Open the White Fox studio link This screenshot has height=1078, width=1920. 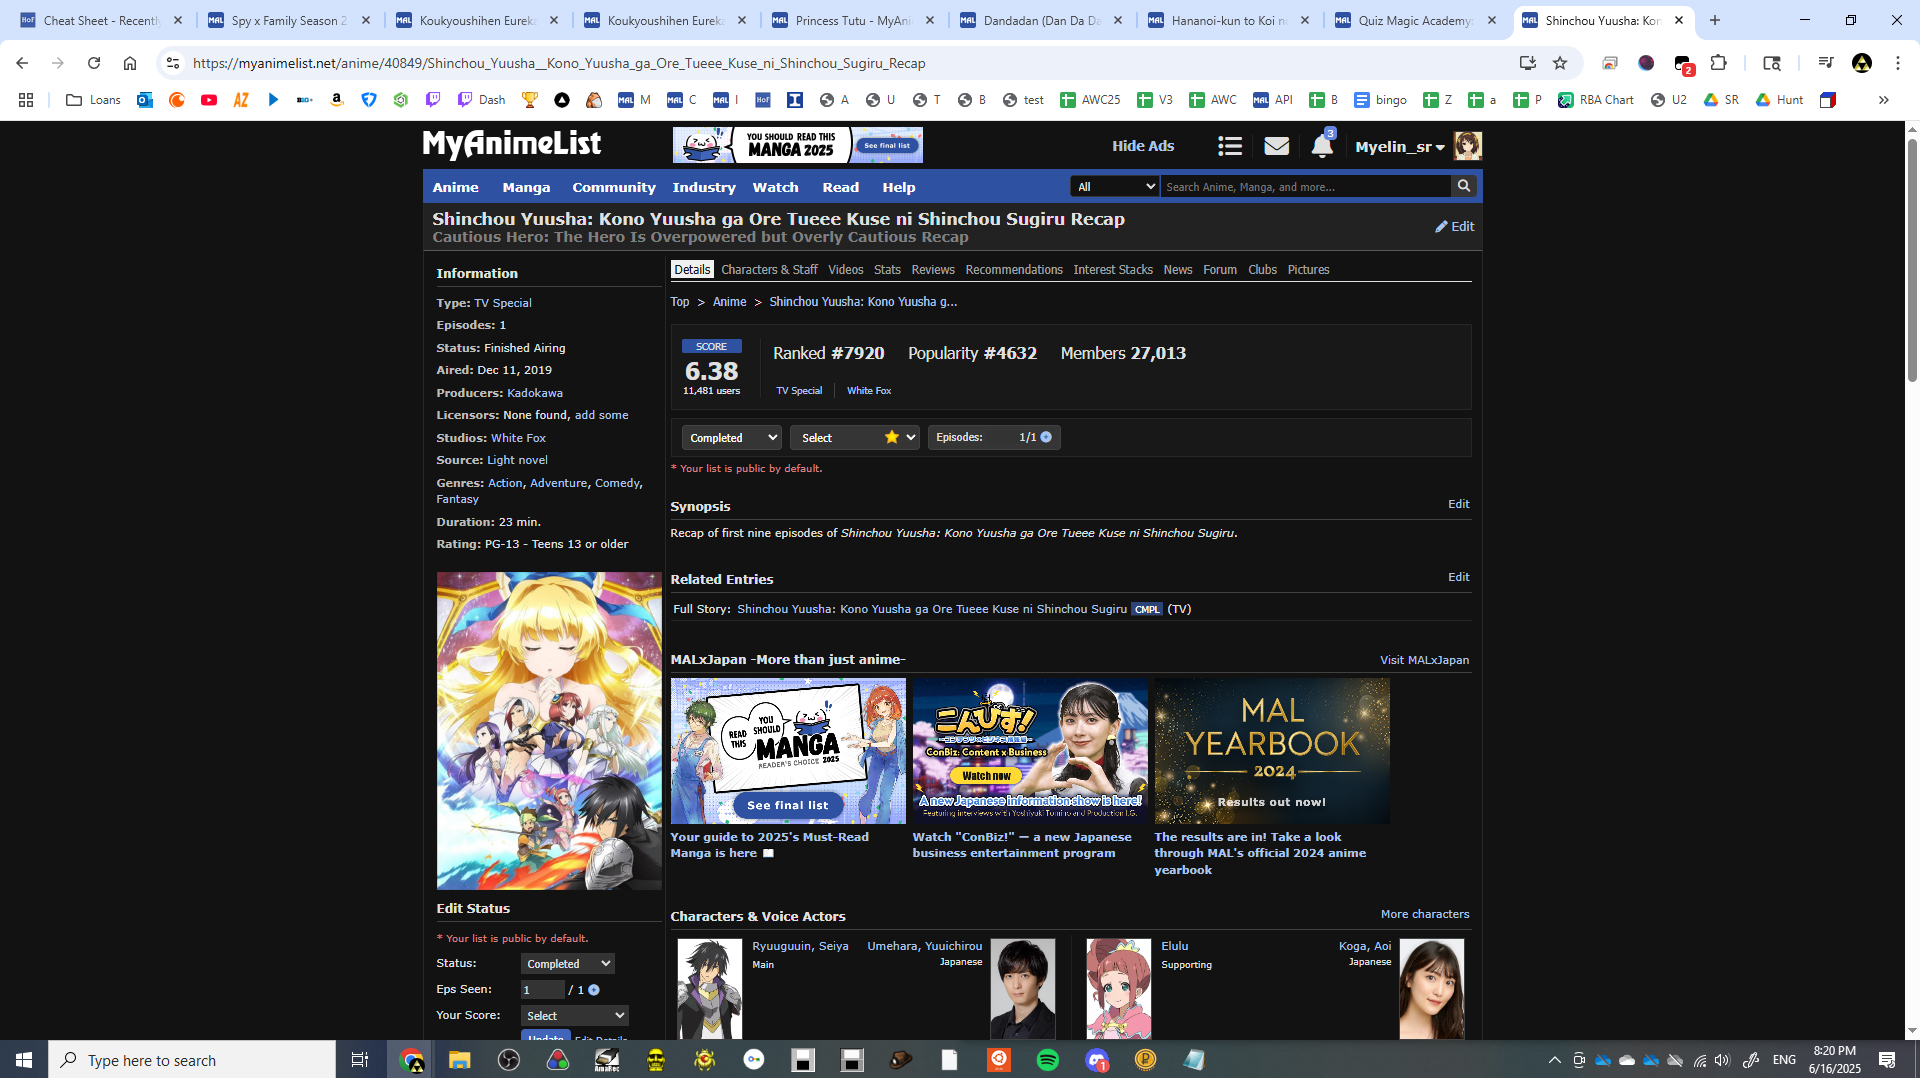tap(518, 438)
